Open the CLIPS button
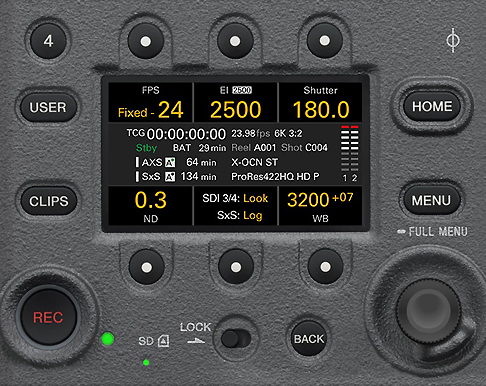Image resolution: width=486 pixels, height=386 pixels. tap(49, 201)
